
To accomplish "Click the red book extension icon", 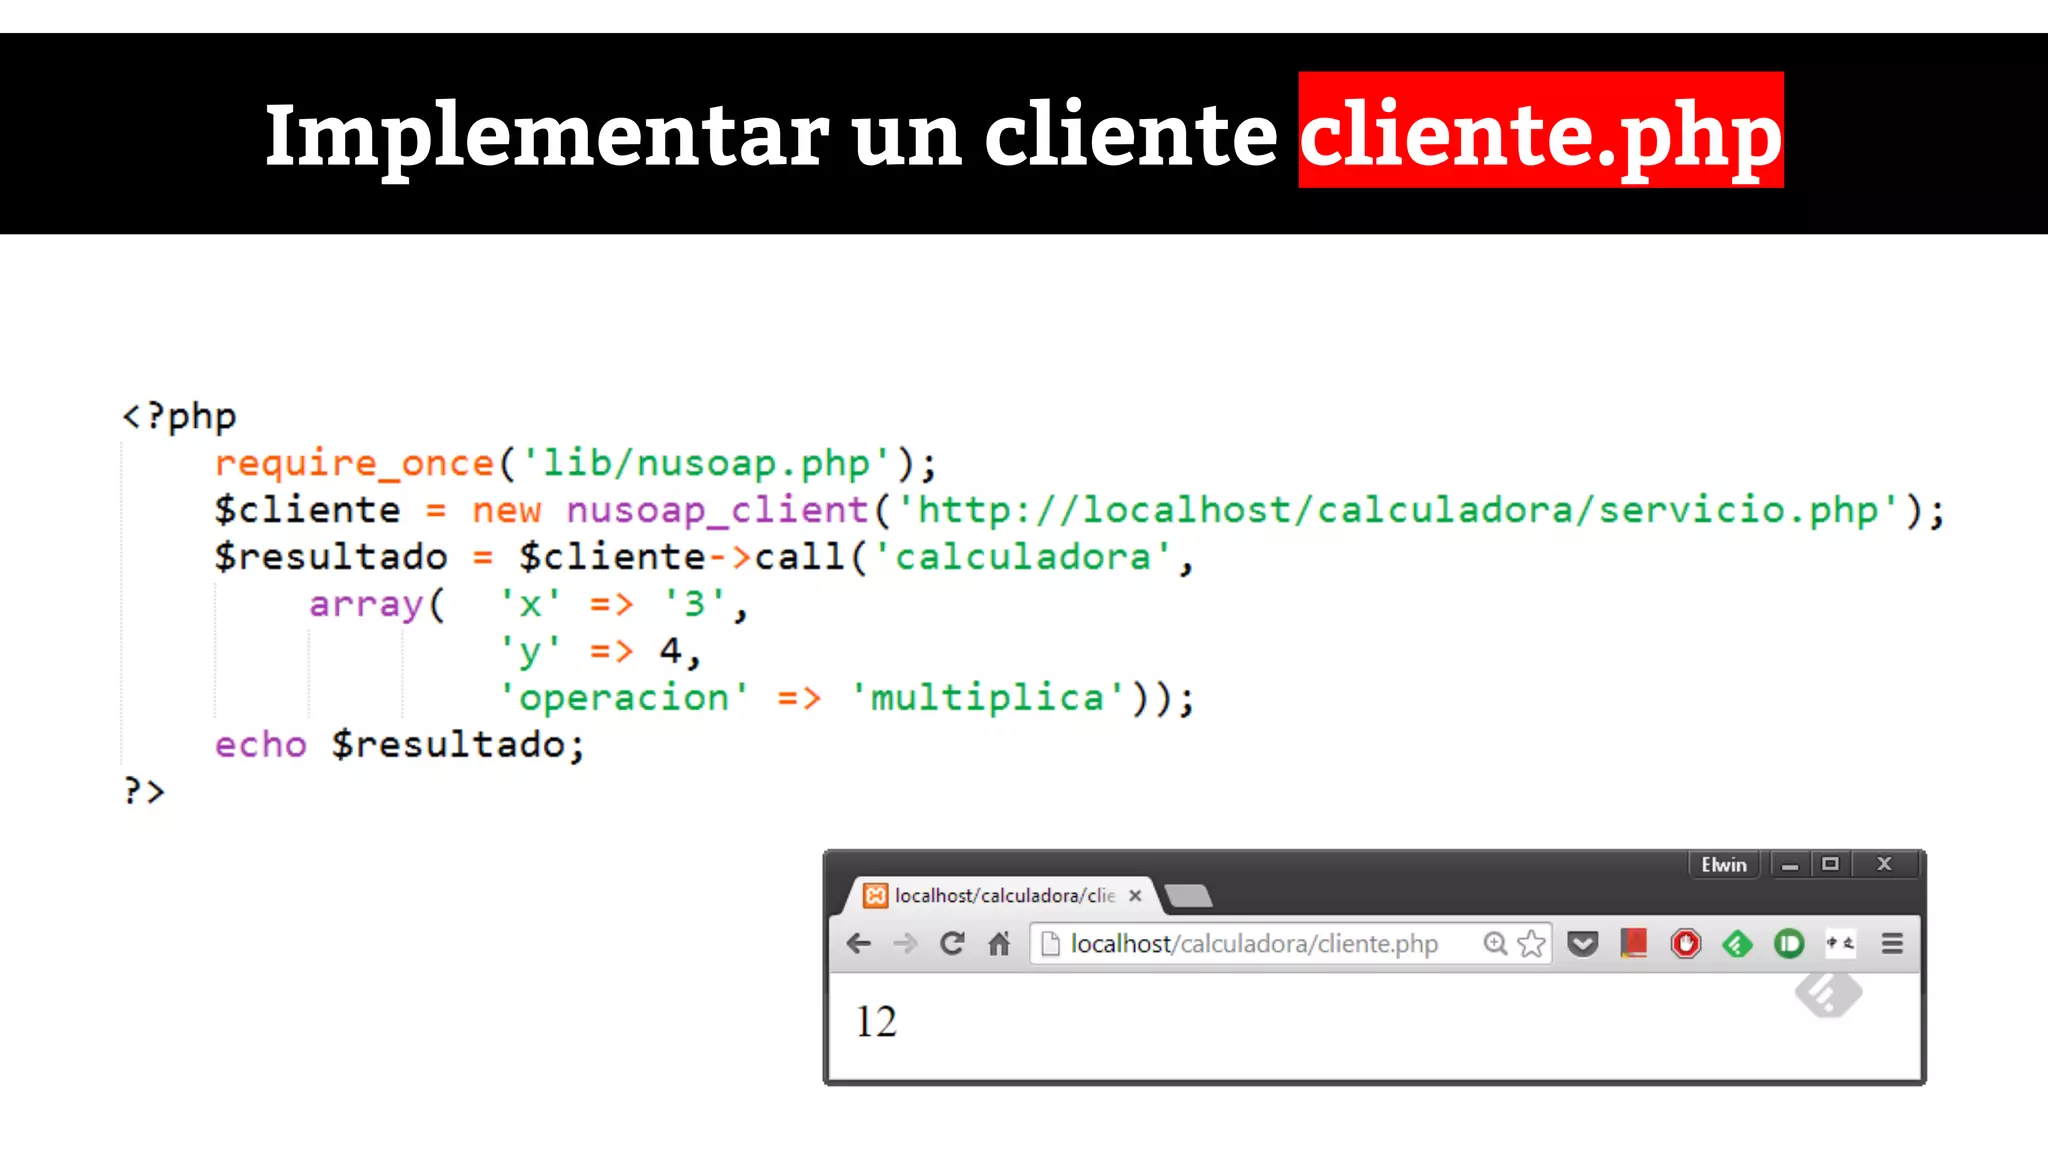I will coord(1634,943).
